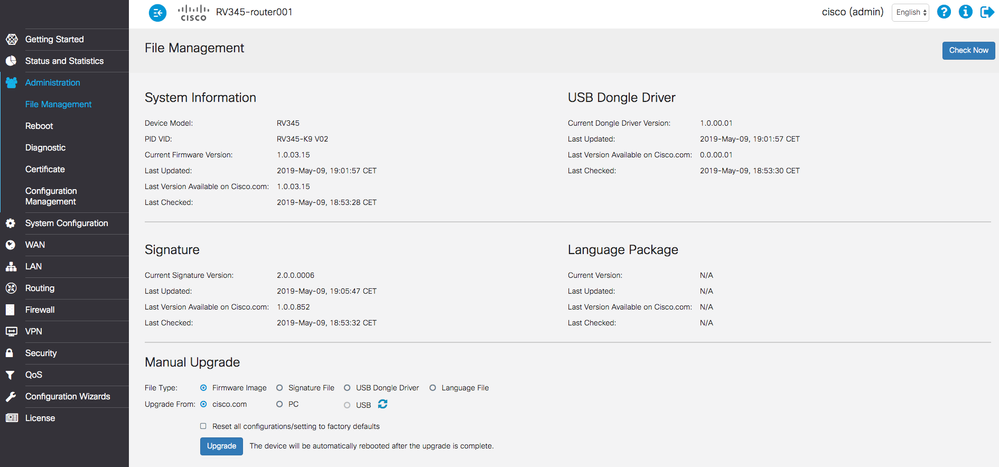Log out using the exit arrow icon

coord(986,12)
